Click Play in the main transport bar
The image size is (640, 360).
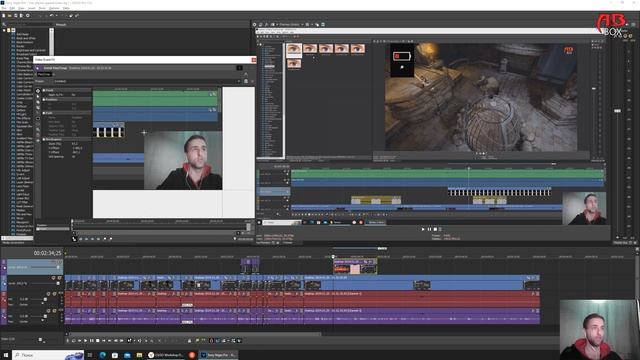[x=86, y=340]
